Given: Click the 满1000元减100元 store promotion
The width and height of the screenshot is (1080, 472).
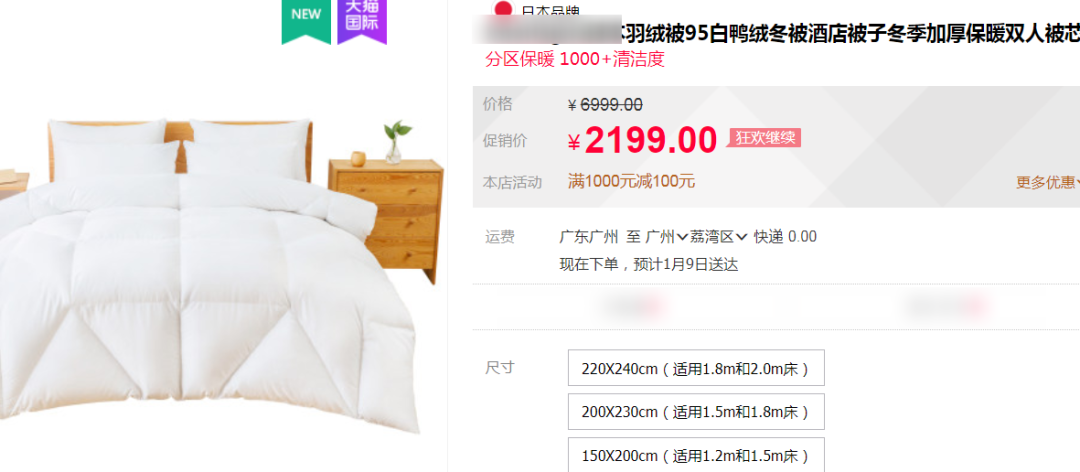Looking at the screenshot, I should pyautogui.click(x=631, y=182).
